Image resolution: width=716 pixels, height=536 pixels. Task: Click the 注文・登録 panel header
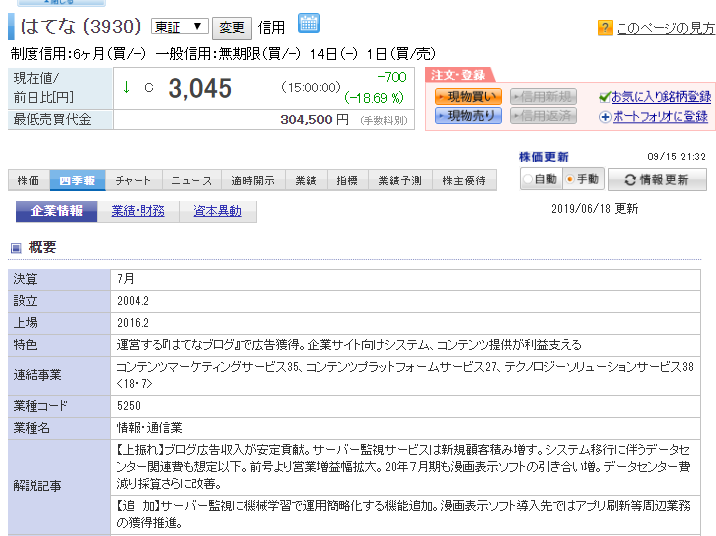click(458, 75)
